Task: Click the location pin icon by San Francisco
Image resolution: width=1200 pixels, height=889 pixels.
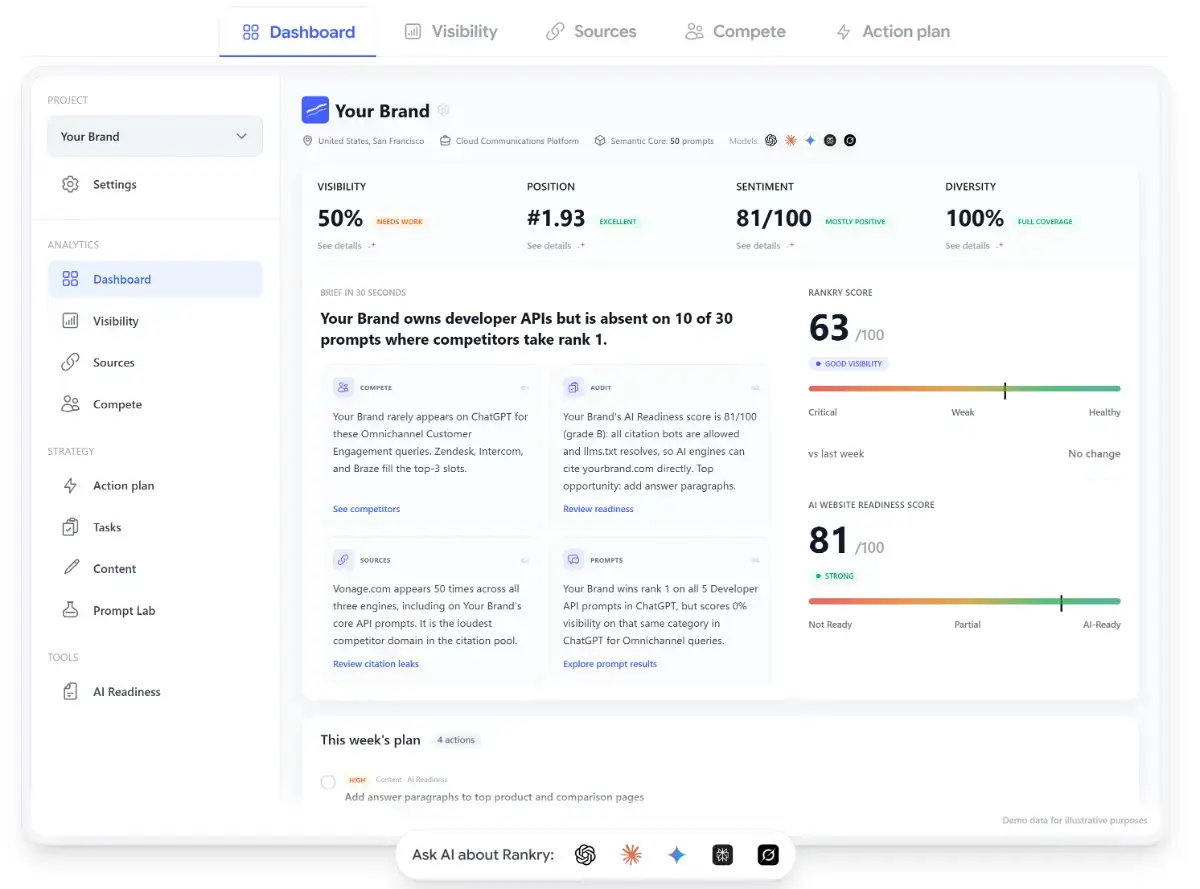Action: pos(308,141)
